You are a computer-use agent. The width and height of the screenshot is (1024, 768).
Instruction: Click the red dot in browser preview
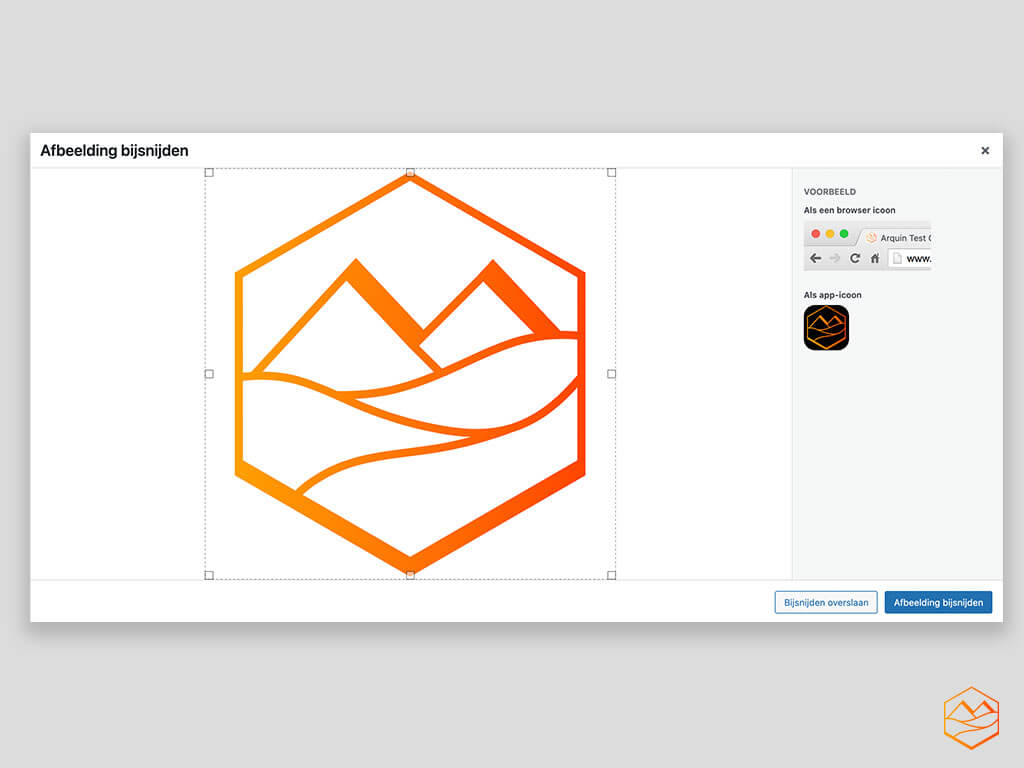click(816, 234)
